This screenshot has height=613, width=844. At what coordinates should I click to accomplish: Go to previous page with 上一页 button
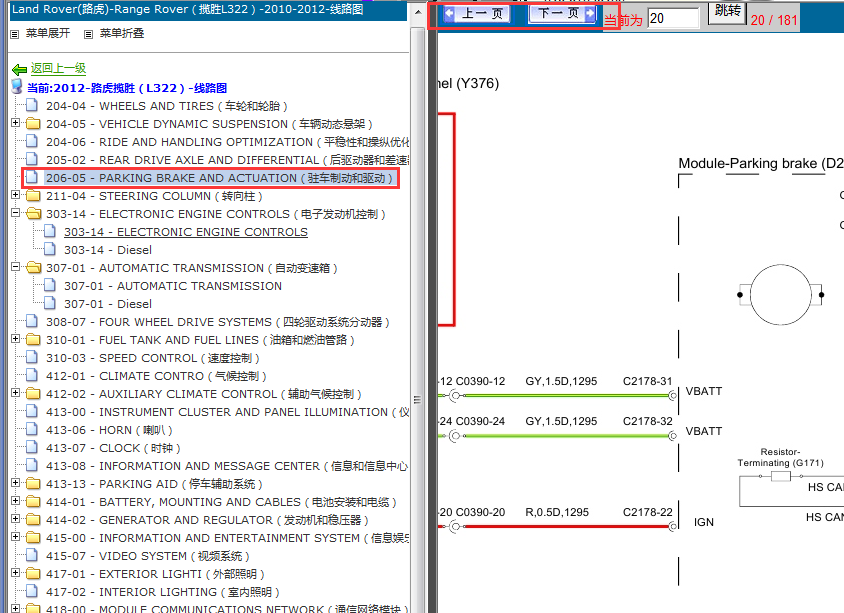[x=476, y=14]
